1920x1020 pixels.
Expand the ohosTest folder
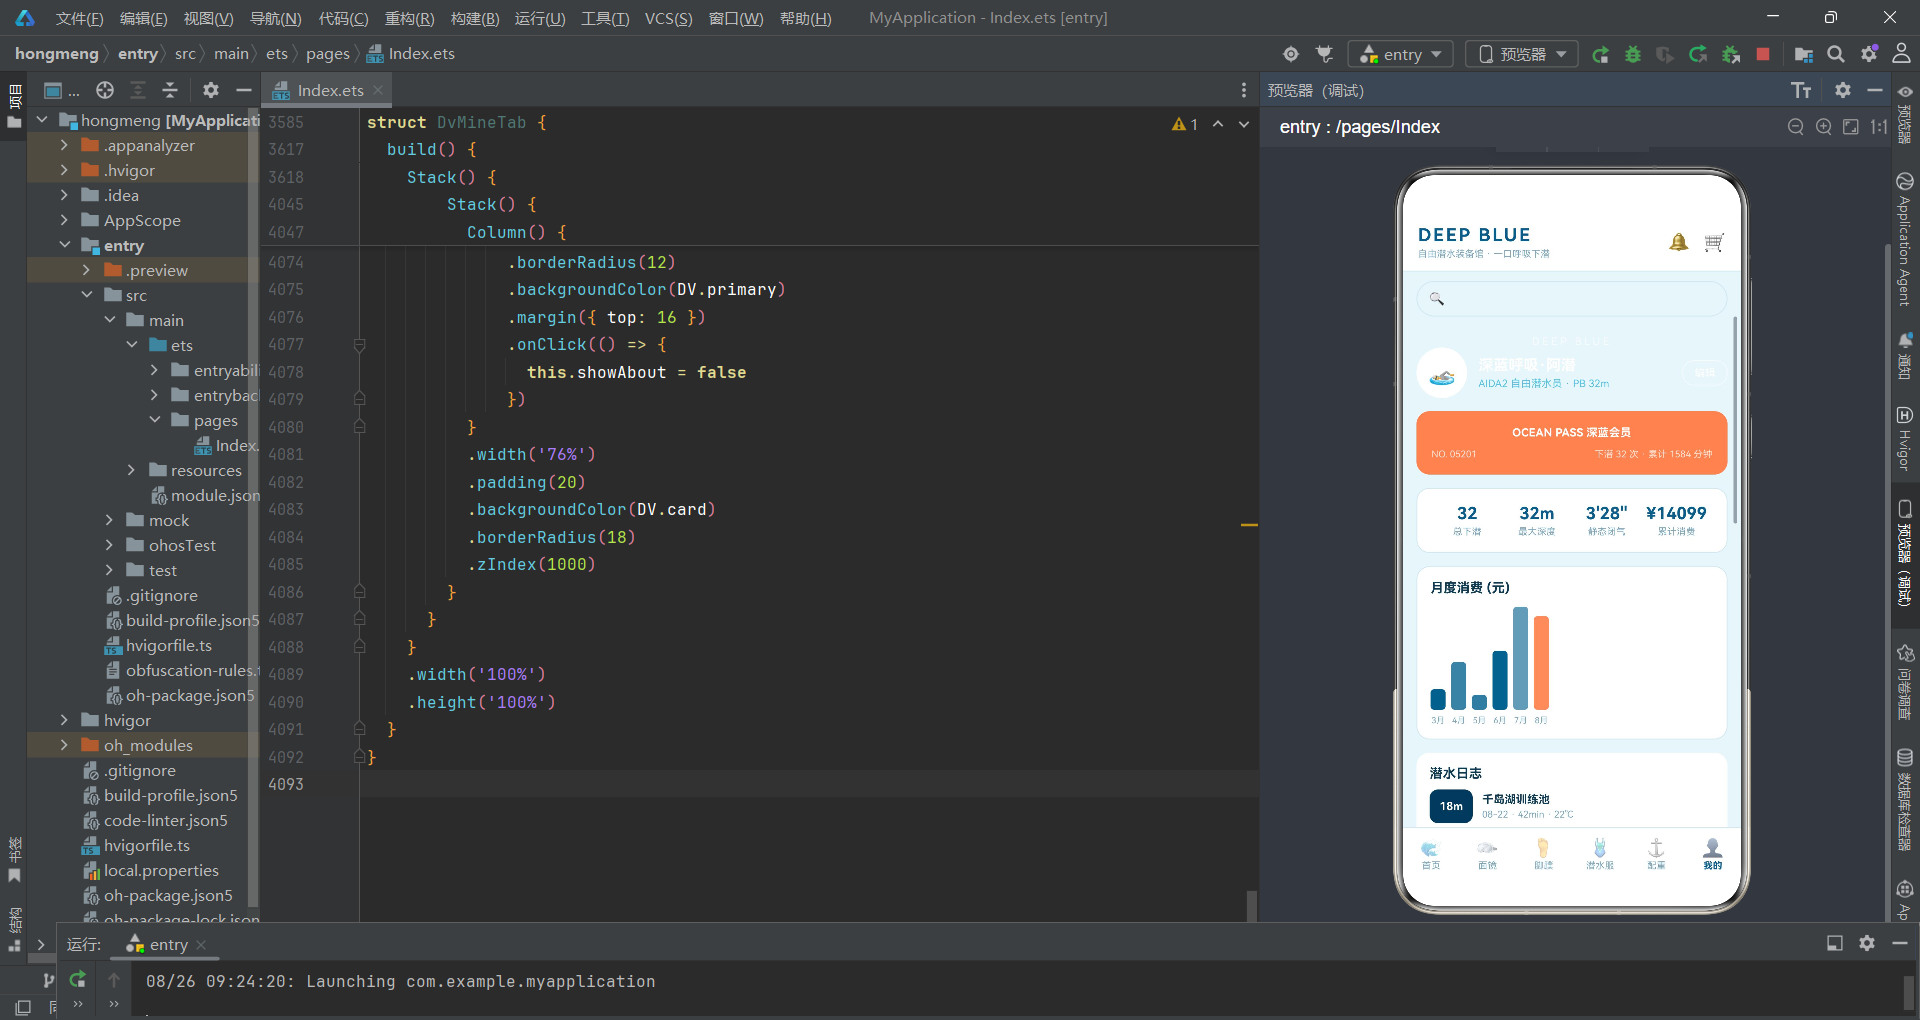click(x=109, y=545)
